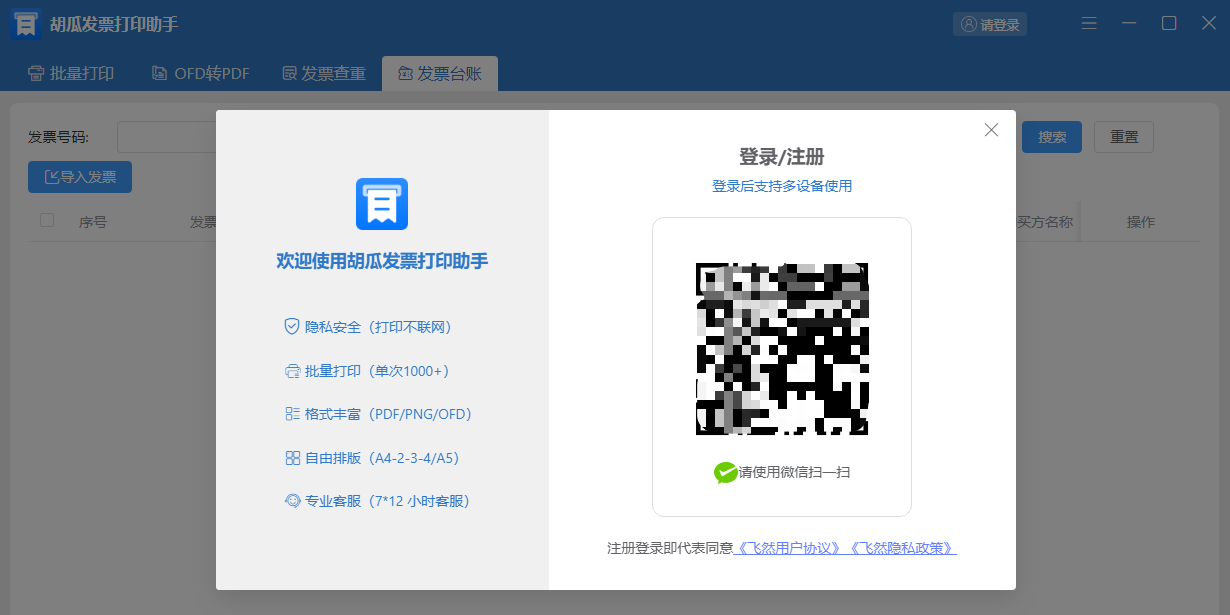Click the 导入发票 import button
Screen dimensions: 1230x615
point(80,177)
